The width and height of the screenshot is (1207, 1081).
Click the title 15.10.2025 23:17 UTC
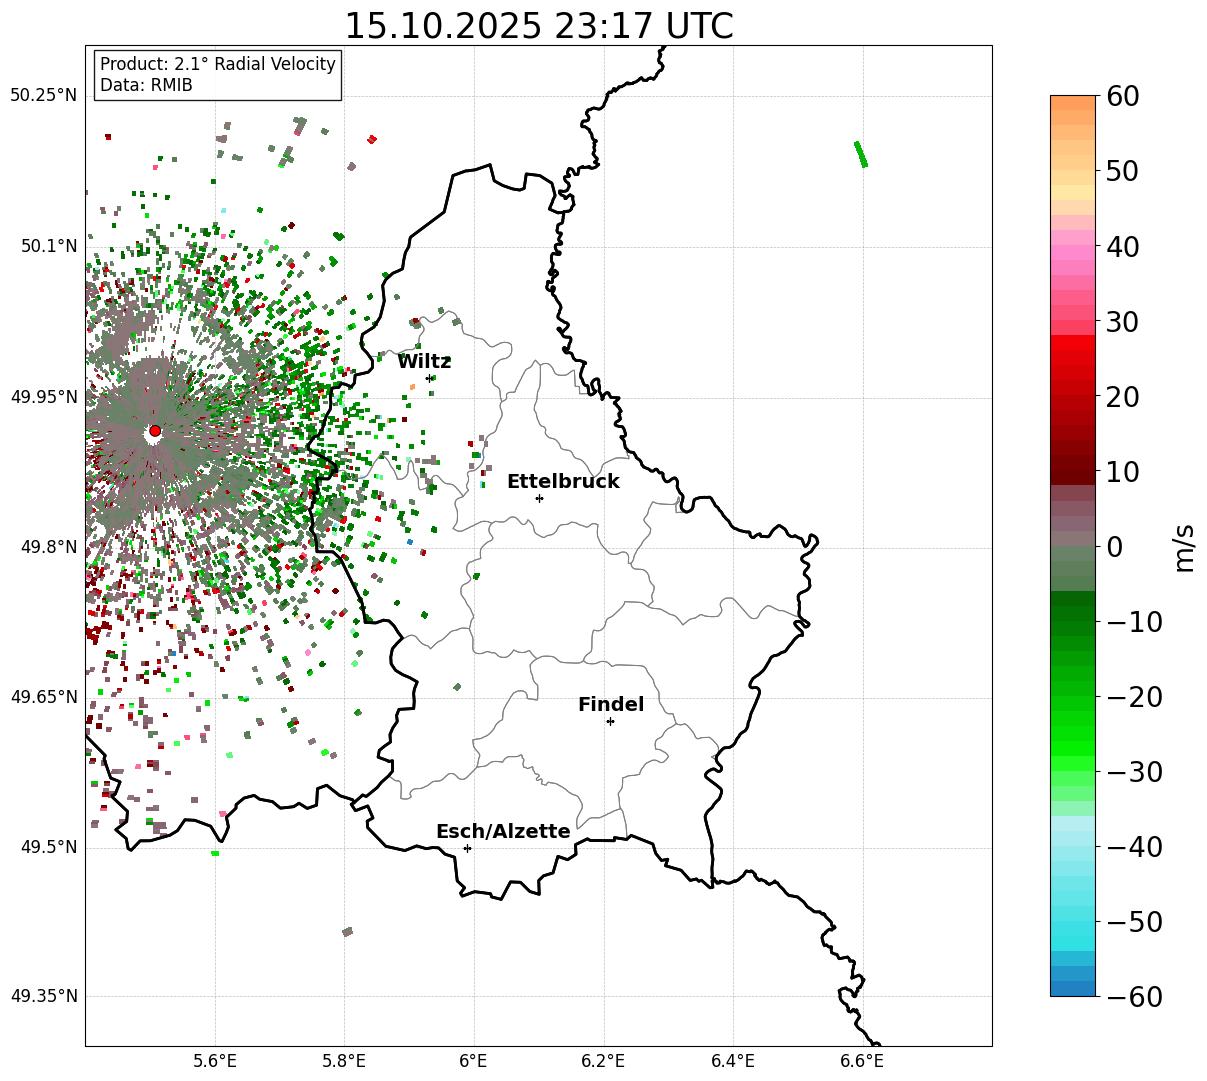[x=538, y=26]
